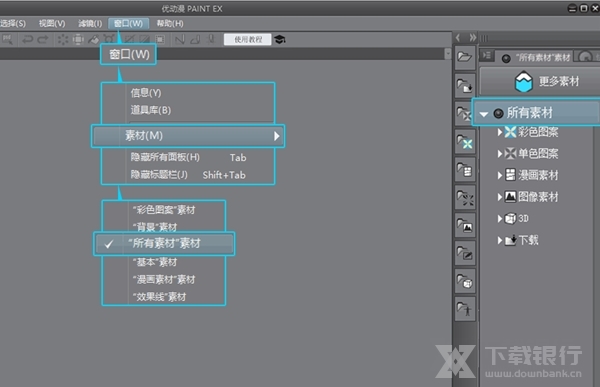Click the magnifier icon at toolbar start
The width and height of the screenshot is (600, 387).
pos(8,39)
